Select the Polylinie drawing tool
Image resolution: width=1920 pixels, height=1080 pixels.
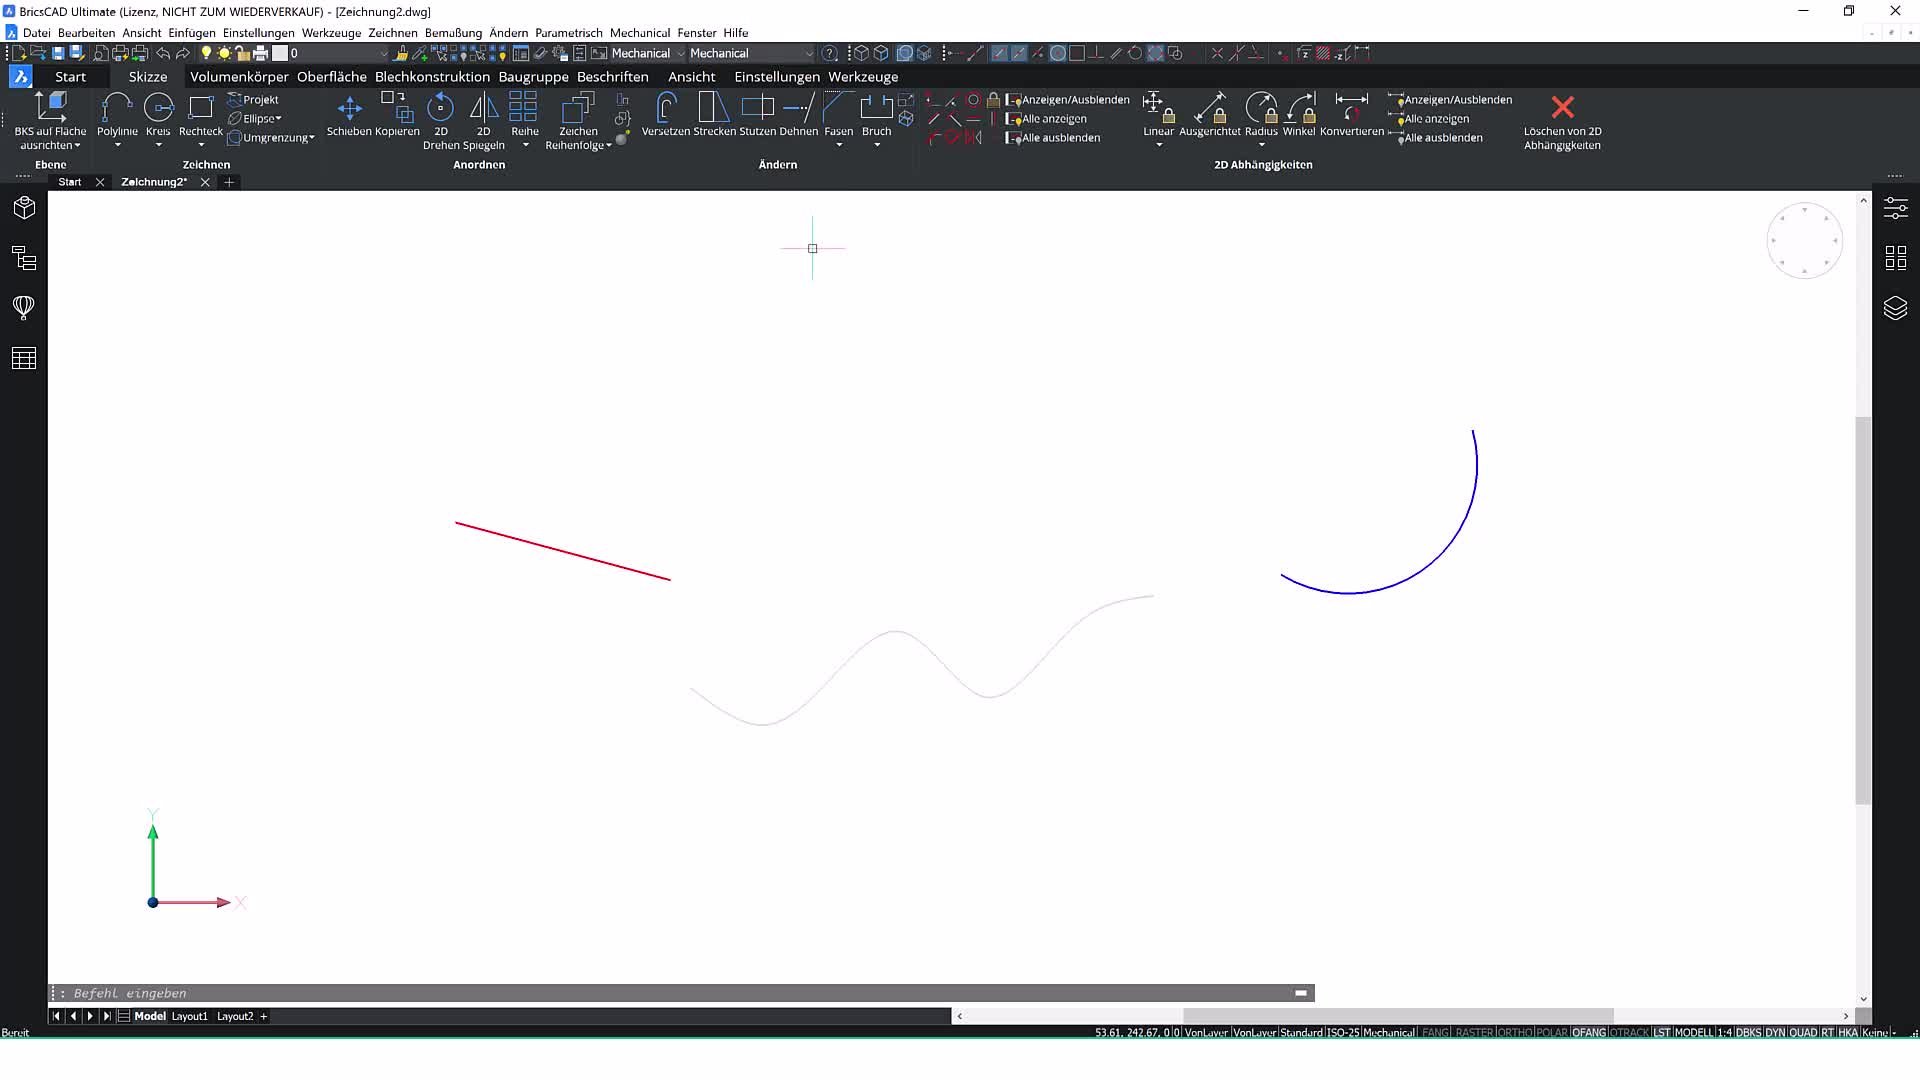pos(117,113)
